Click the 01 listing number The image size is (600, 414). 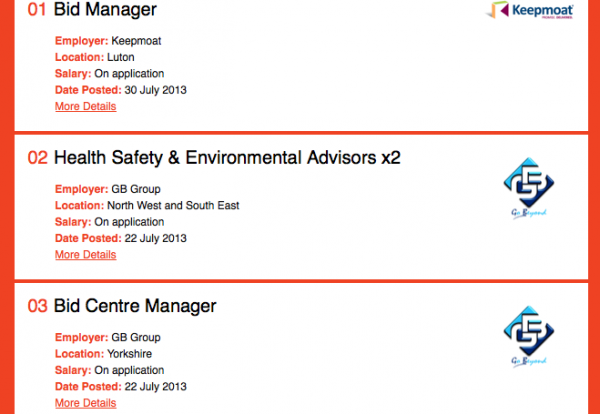click(37, 10)
